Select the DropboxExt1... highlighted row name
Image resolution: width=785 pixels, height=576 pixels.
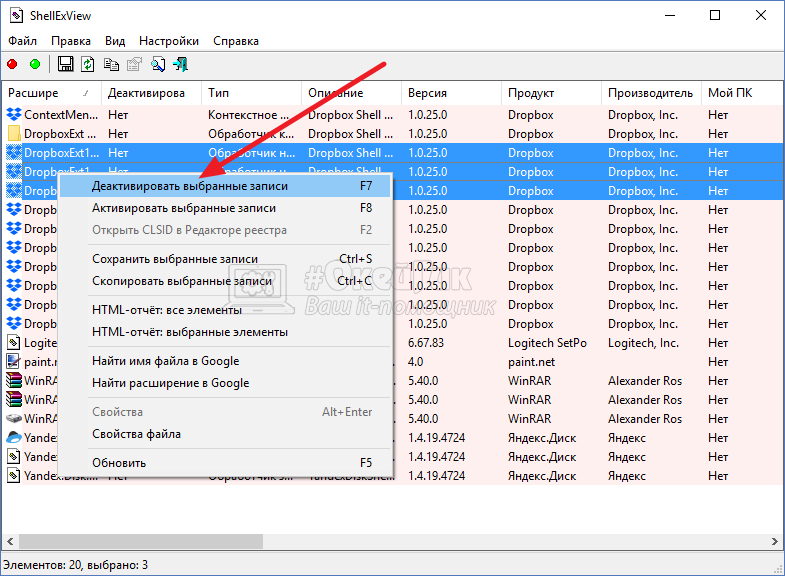coord(62,153)
